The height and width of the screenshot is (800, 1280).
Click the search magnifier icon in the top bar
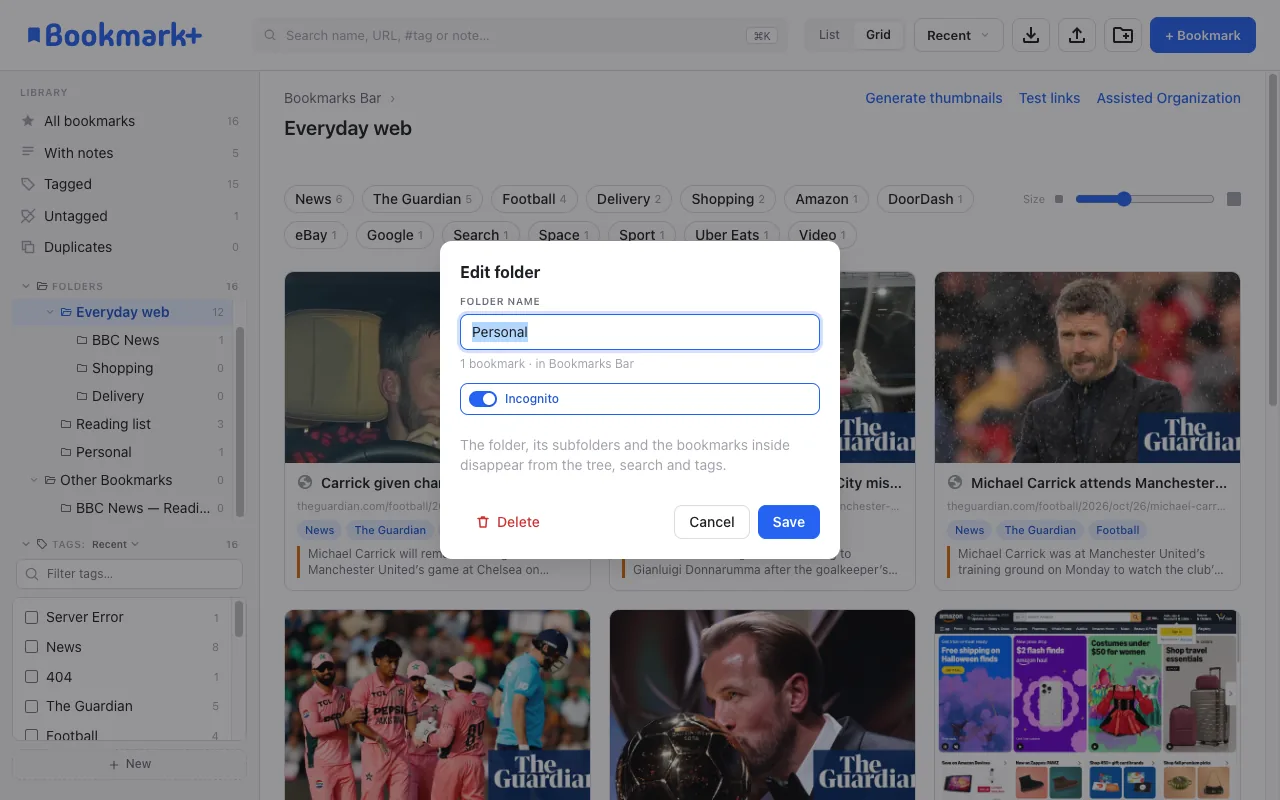270,35
